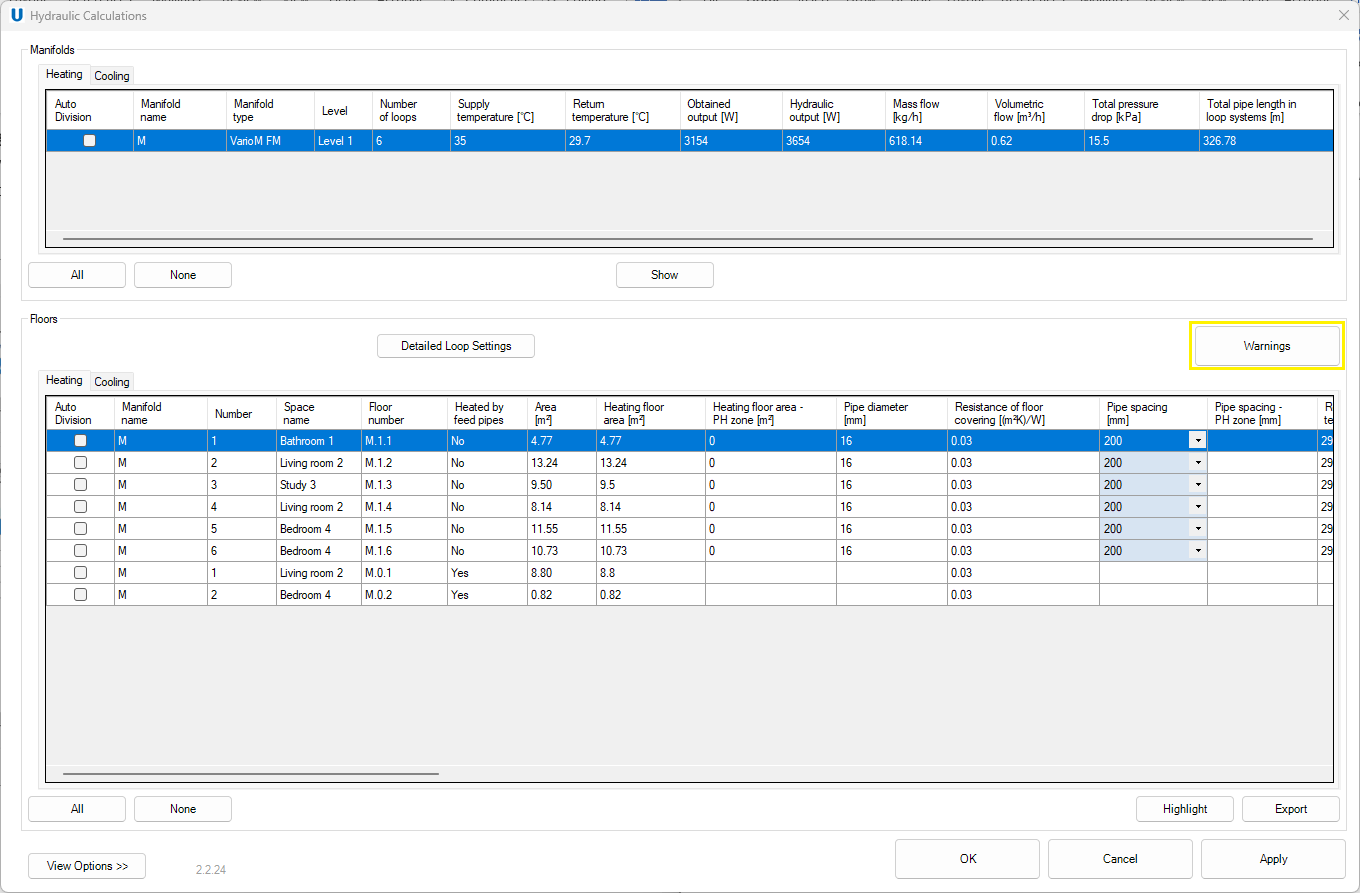Click manifold type cell VarioM FM
The height and width of the screenshot is (893, 1360).
[x=269, y=141]
